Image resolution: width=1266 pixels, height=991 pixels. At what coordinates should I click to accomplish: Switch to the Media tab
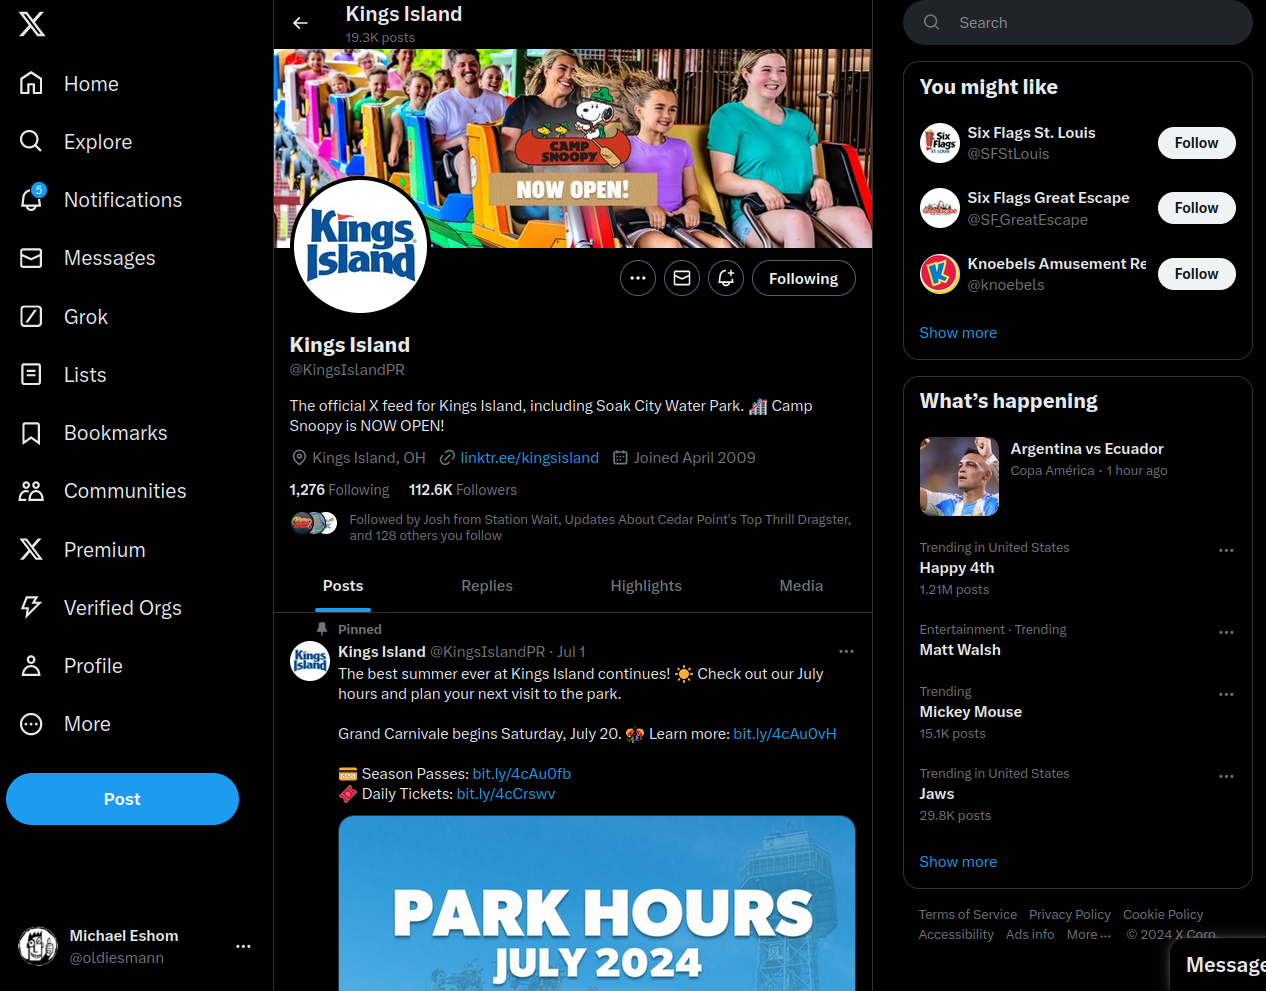click(x=801, y=586)
